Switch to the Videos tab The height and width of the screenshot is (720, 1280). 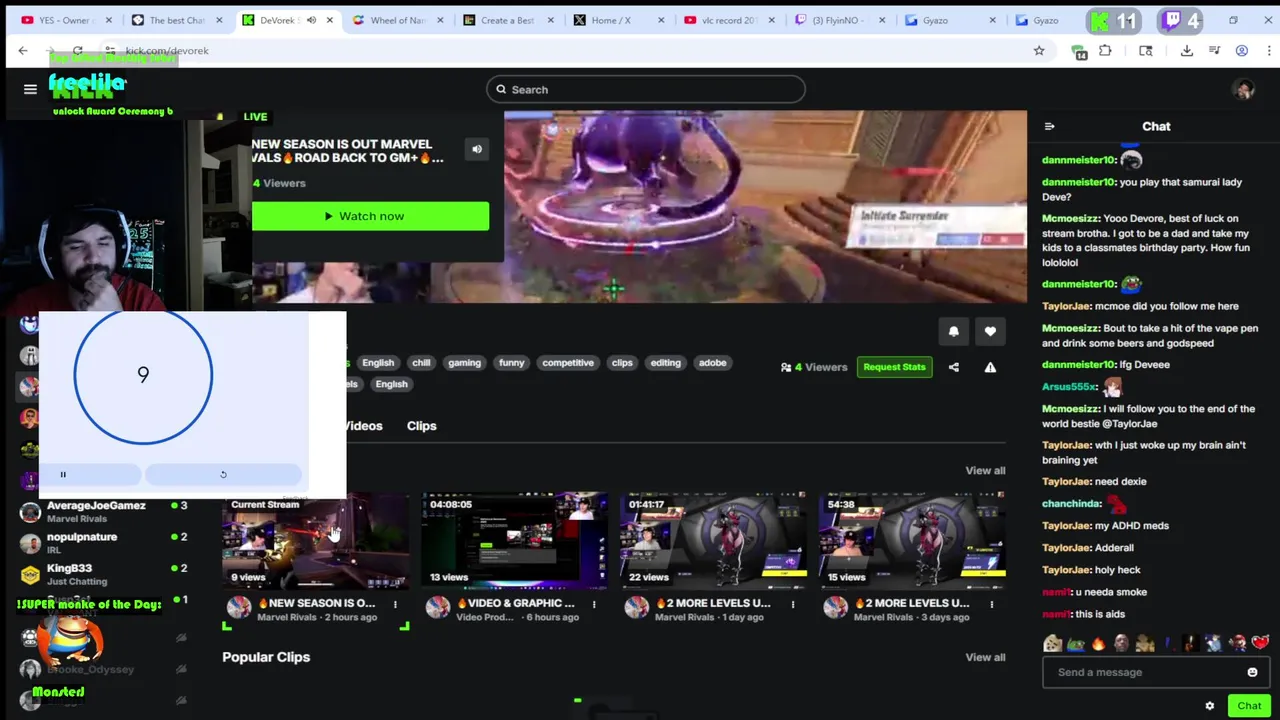[363, 426]
